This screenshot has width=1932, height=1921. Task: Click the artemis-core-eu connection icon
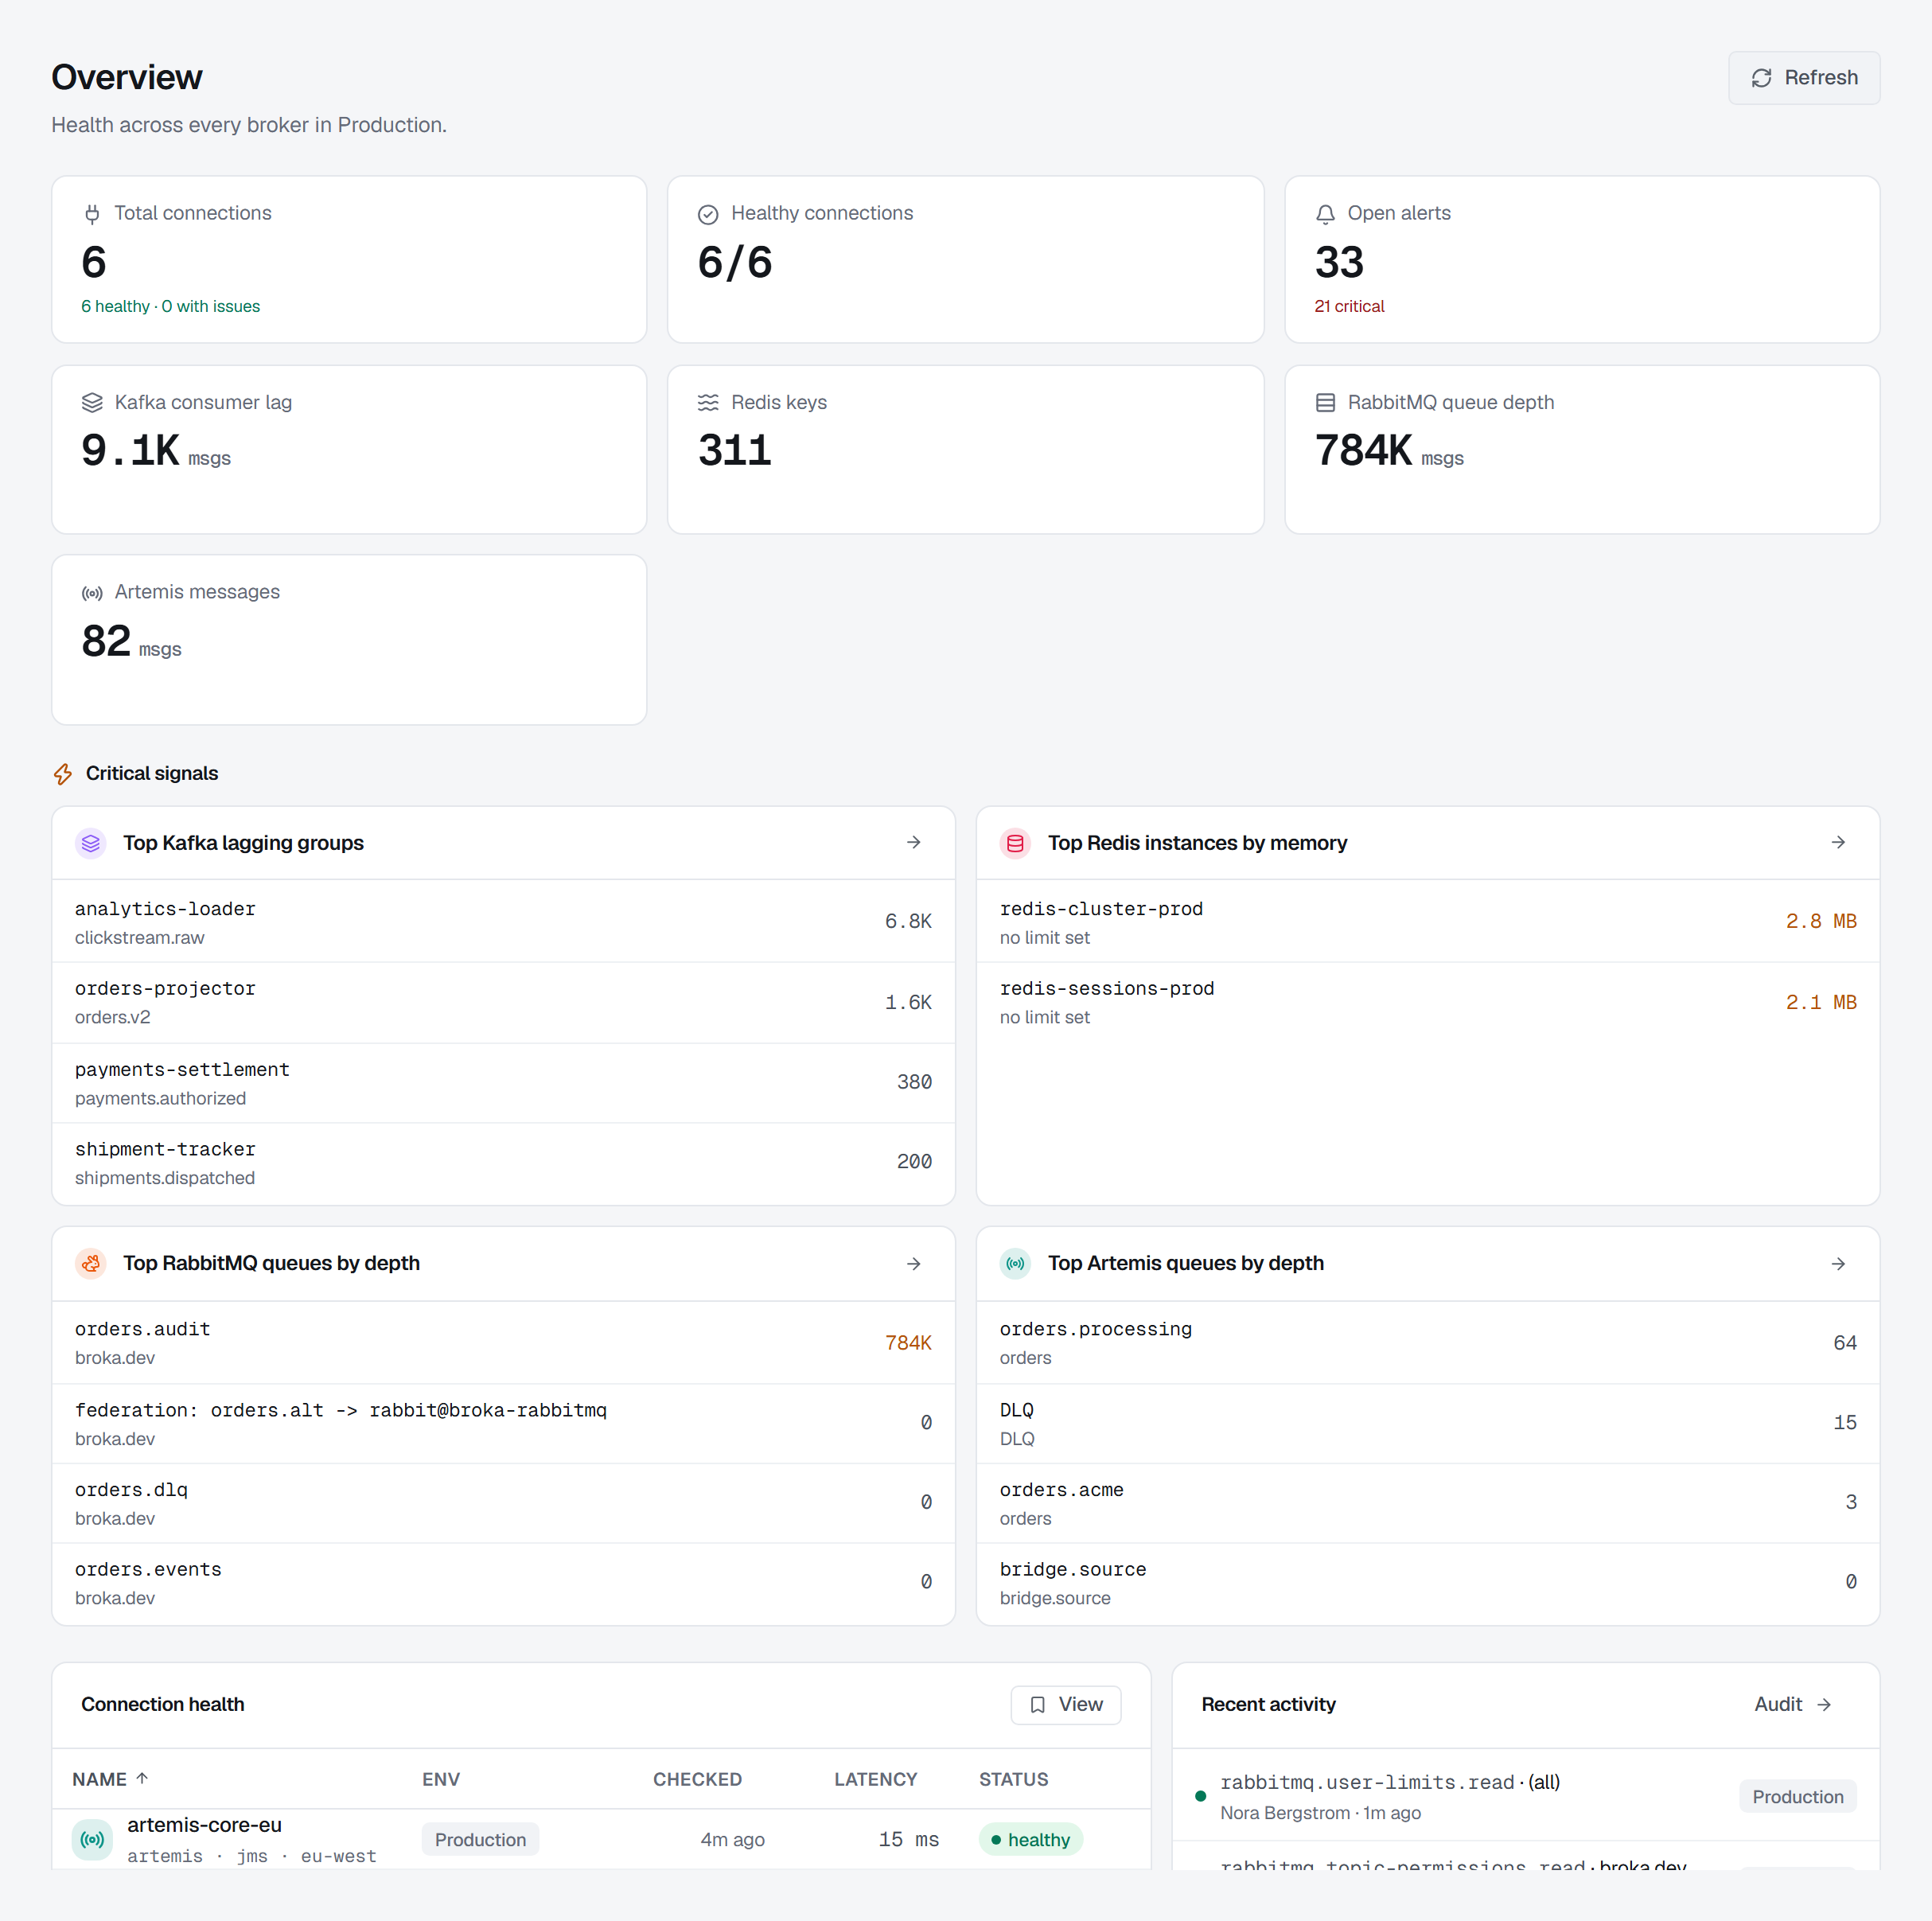click(x=92, y=1840)
